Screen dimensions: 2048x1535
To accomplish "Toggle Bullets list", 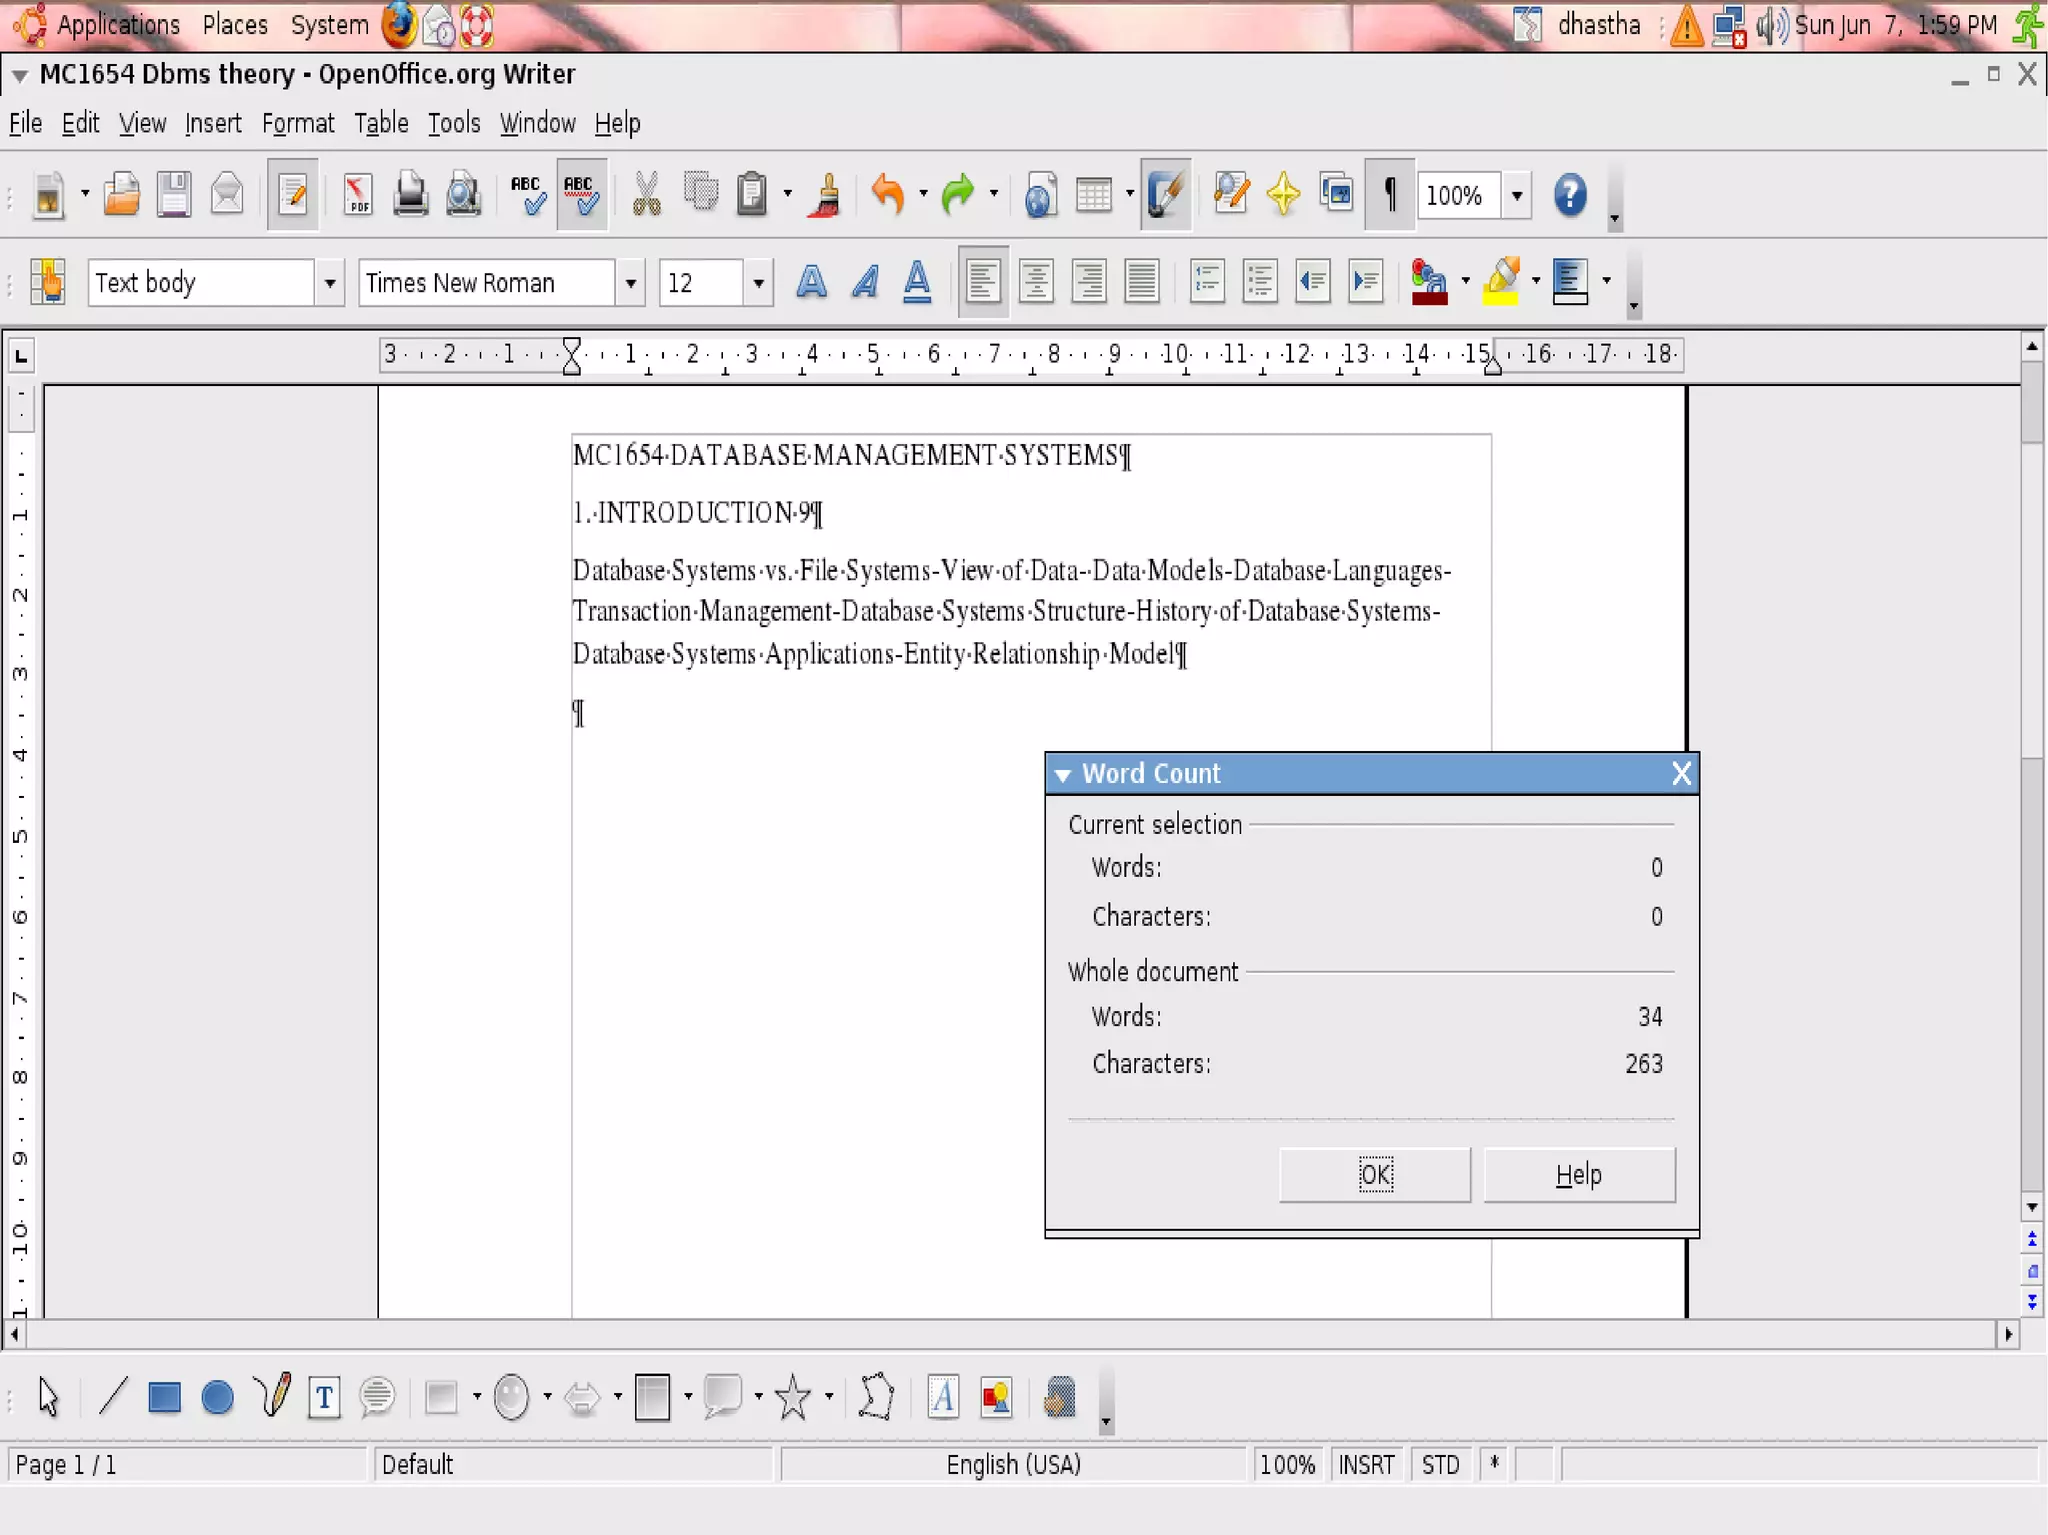I will 1260,282.
